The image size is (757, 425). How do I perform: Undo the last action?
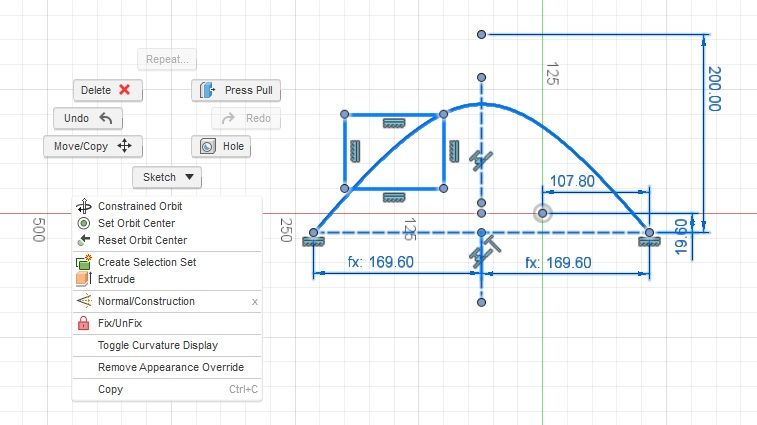tap(88, 118)
